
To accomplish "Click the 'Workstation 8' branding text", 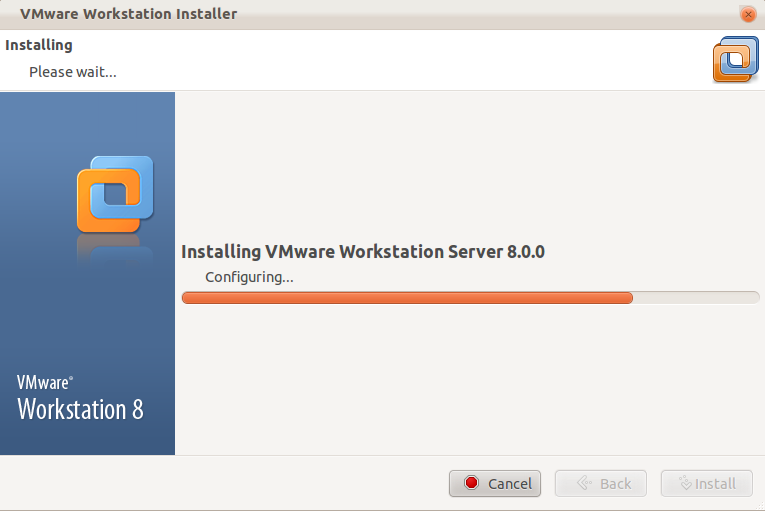I will pyautogui.click(x=81, y=409).
